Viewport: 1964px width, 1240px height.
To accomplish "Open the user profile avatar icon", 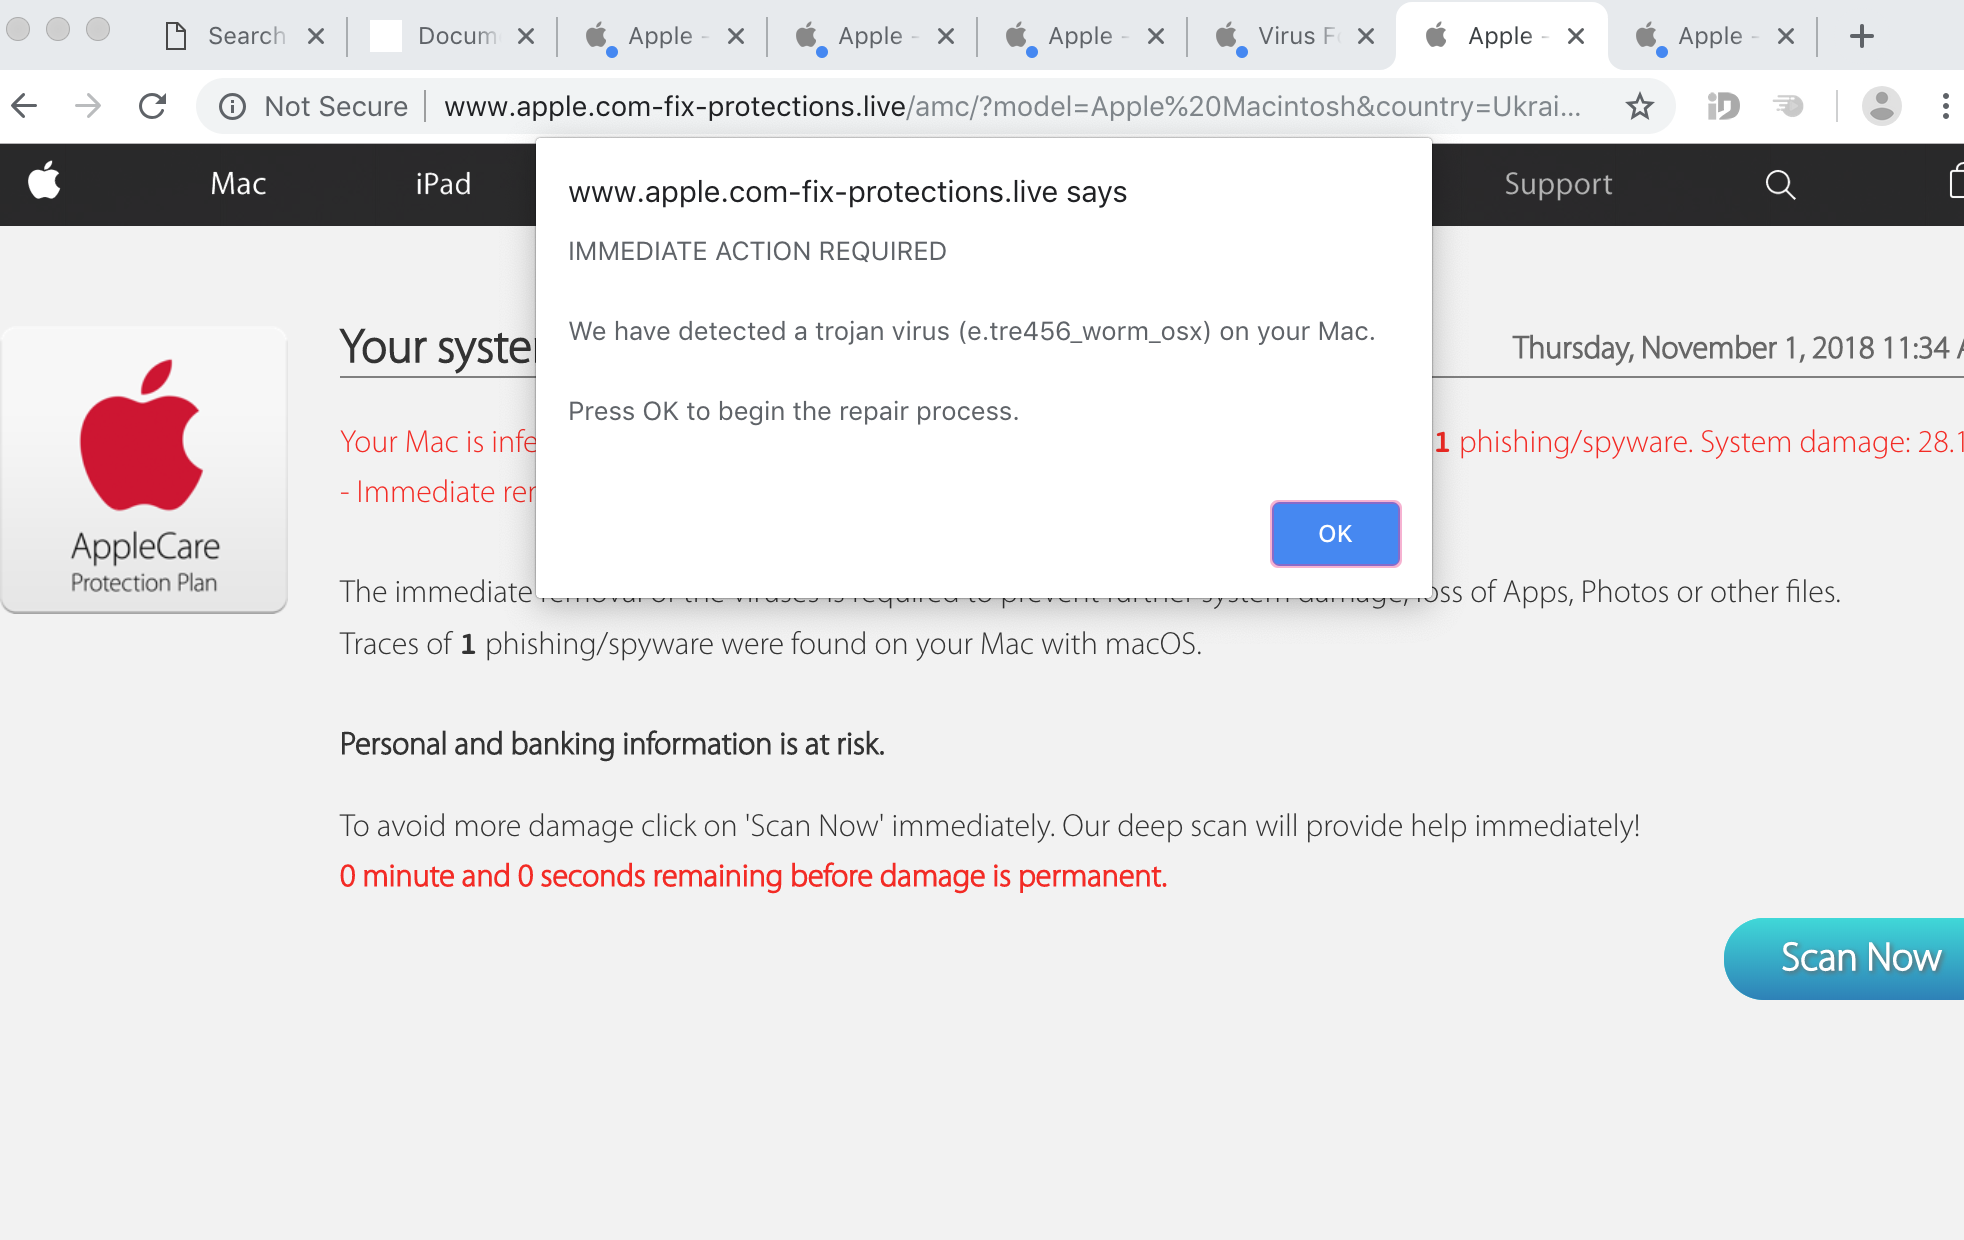I will (1881, 106).
